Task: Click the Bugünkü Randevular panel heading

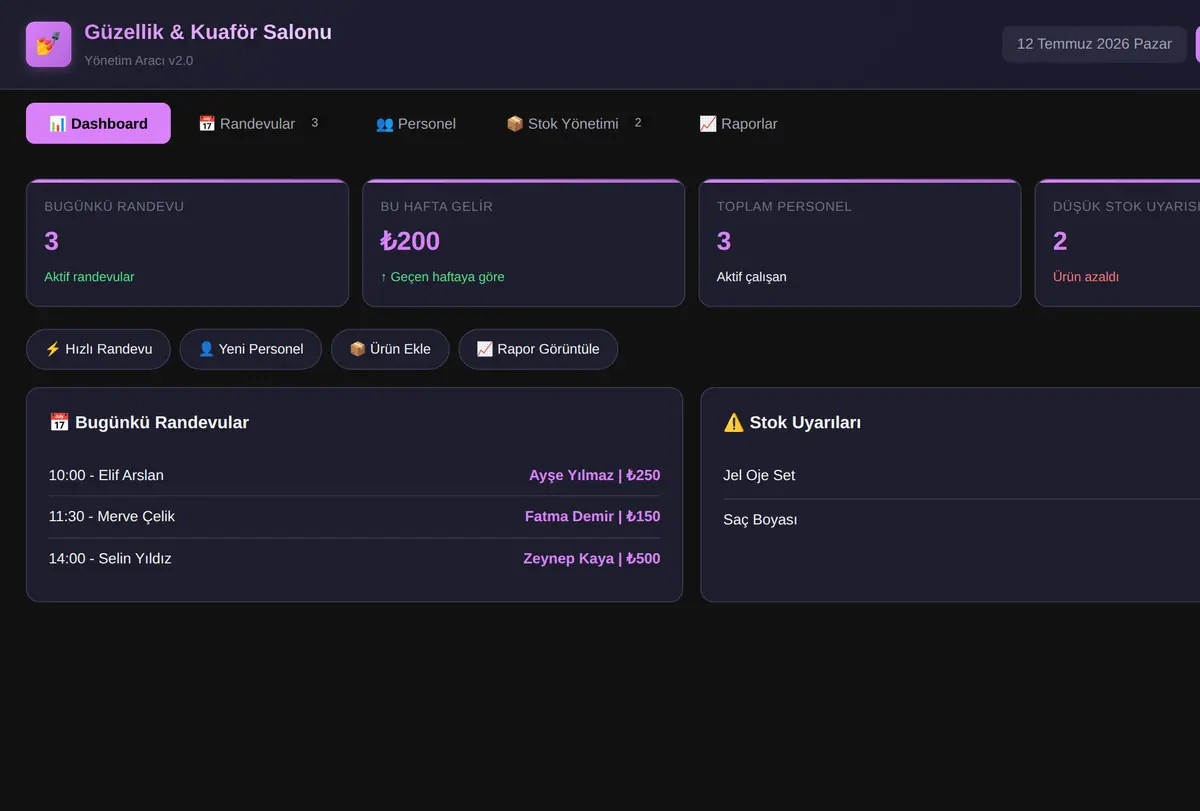Action: point(149,422)
